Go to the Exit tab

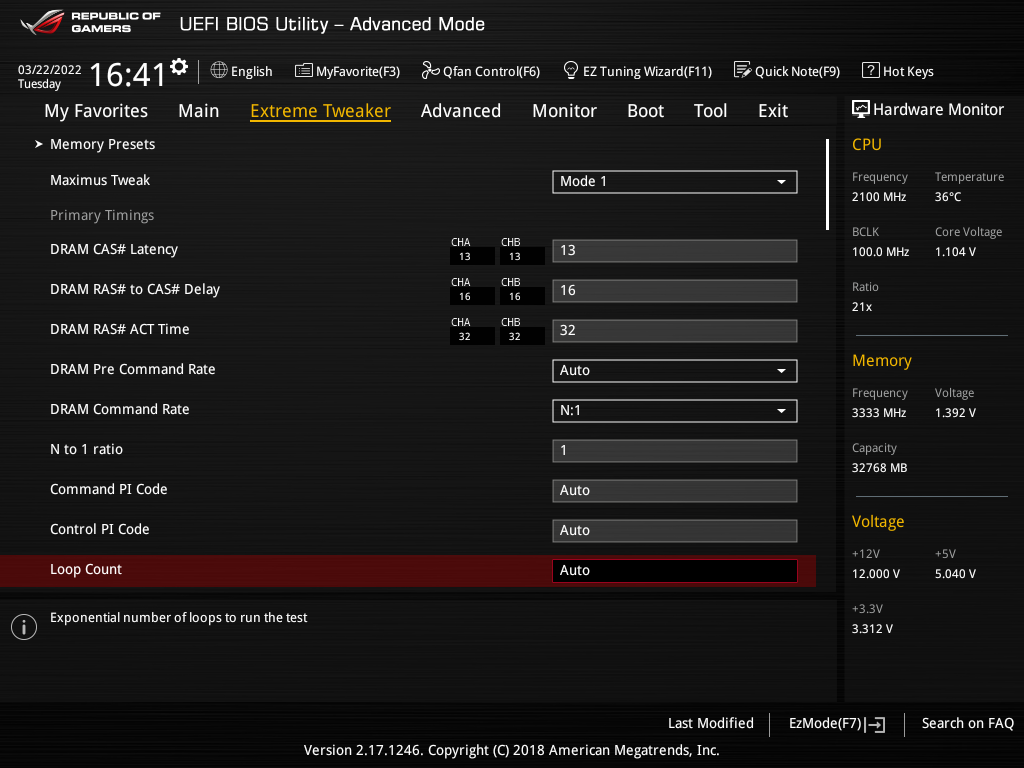(773, 111)
